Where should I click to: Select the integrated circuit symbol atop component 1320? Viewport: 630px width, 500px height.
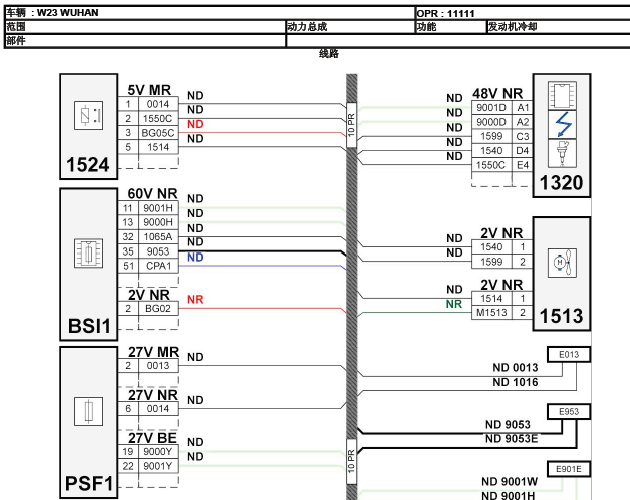(562, 95)
